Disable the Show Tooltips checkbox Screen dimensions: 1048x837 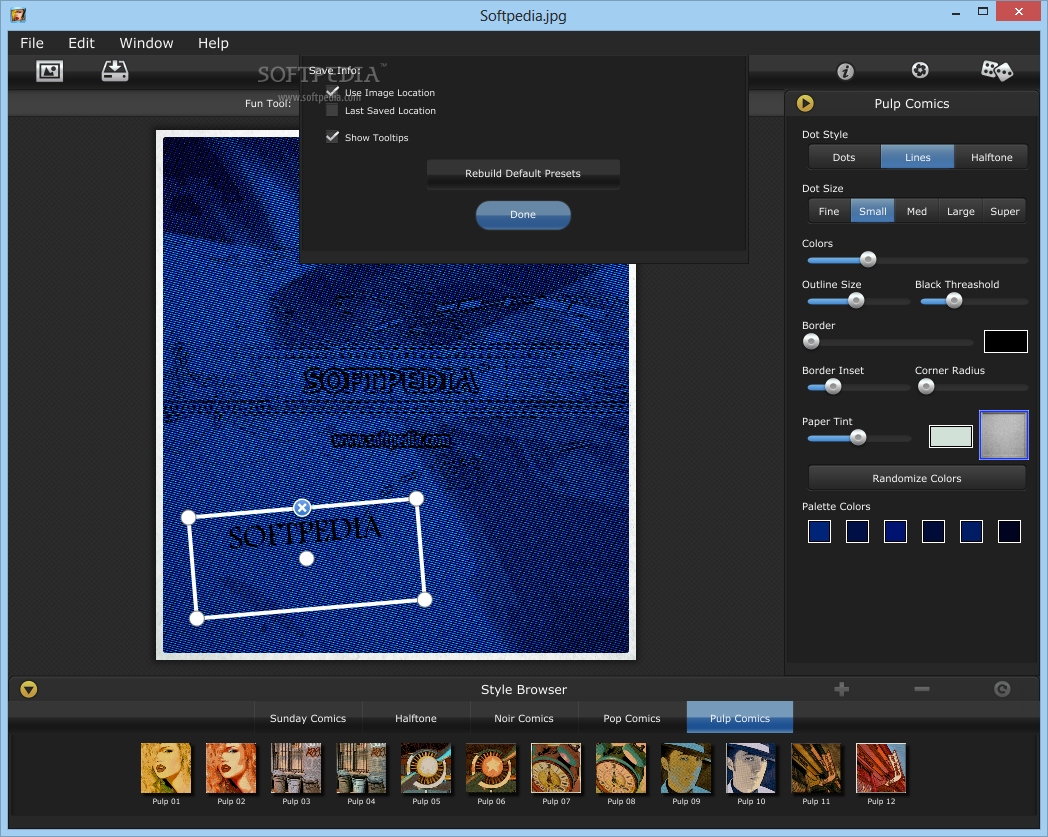click(333, 137)
